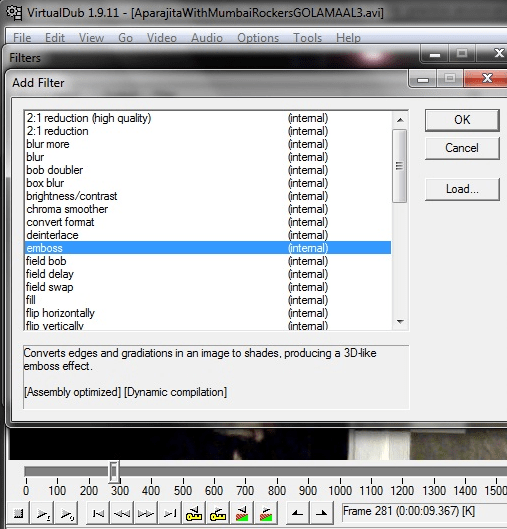Step forward one frame
507x529 pixels.
click(146, 513)
